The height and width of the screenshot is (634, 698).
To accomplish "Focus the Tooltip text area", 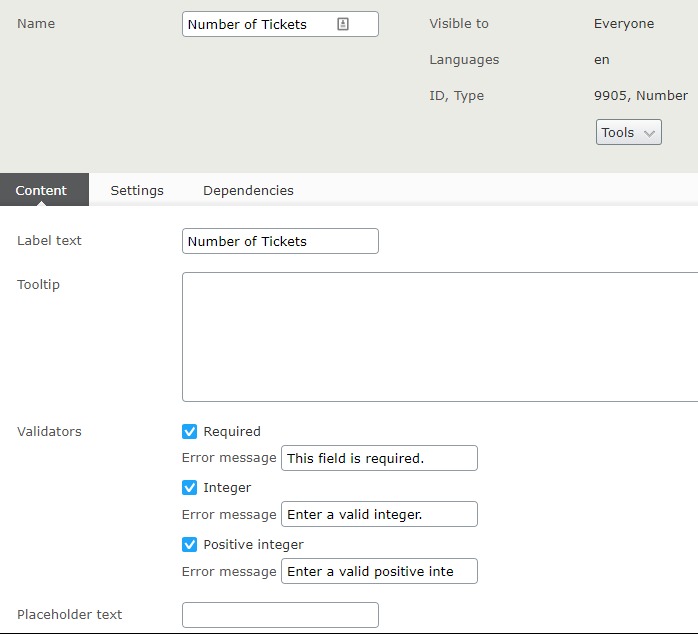I will 440,336.
